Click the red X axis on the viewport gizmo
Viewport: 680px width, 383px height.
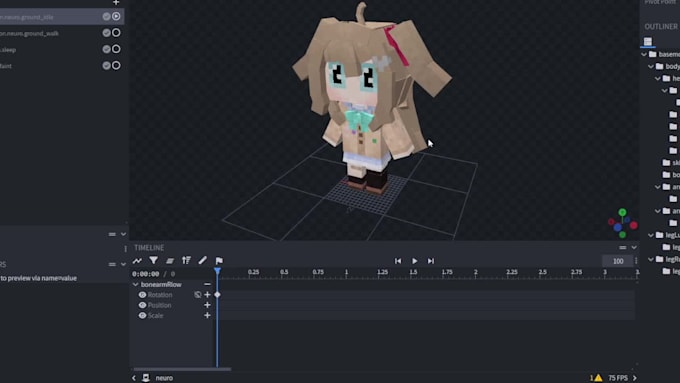pos(634,225)
